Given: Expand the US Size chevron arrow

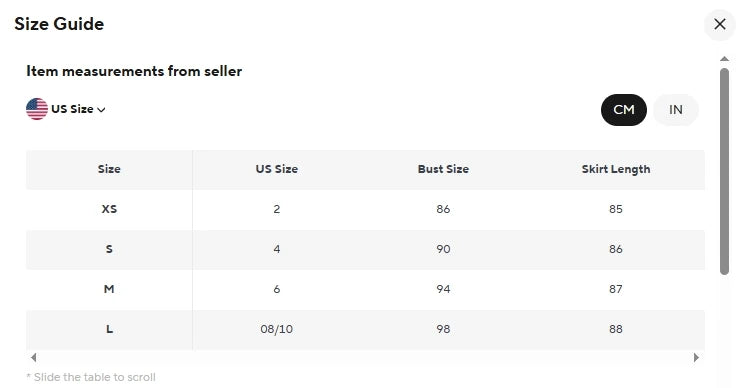Looking at the screenshot, I should (x=101, y=109).
